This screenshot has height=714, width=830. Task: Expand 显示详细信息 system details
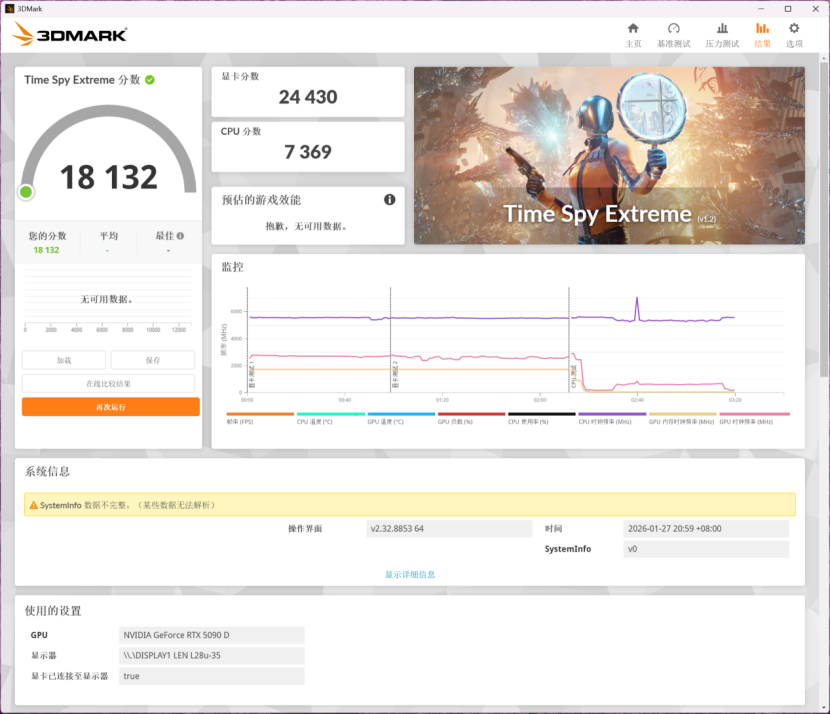coord(410,575)
